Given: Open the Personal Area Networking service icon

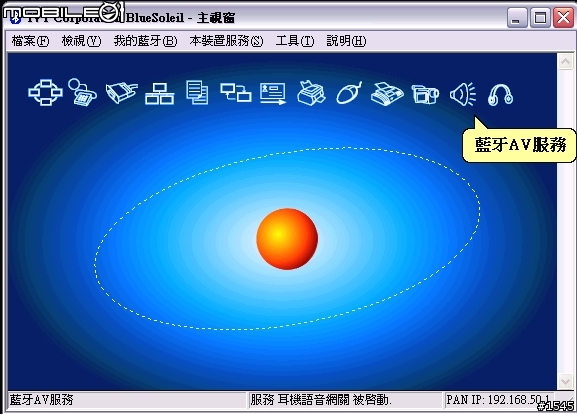Looking at the screenshot, I should (45, 93).
